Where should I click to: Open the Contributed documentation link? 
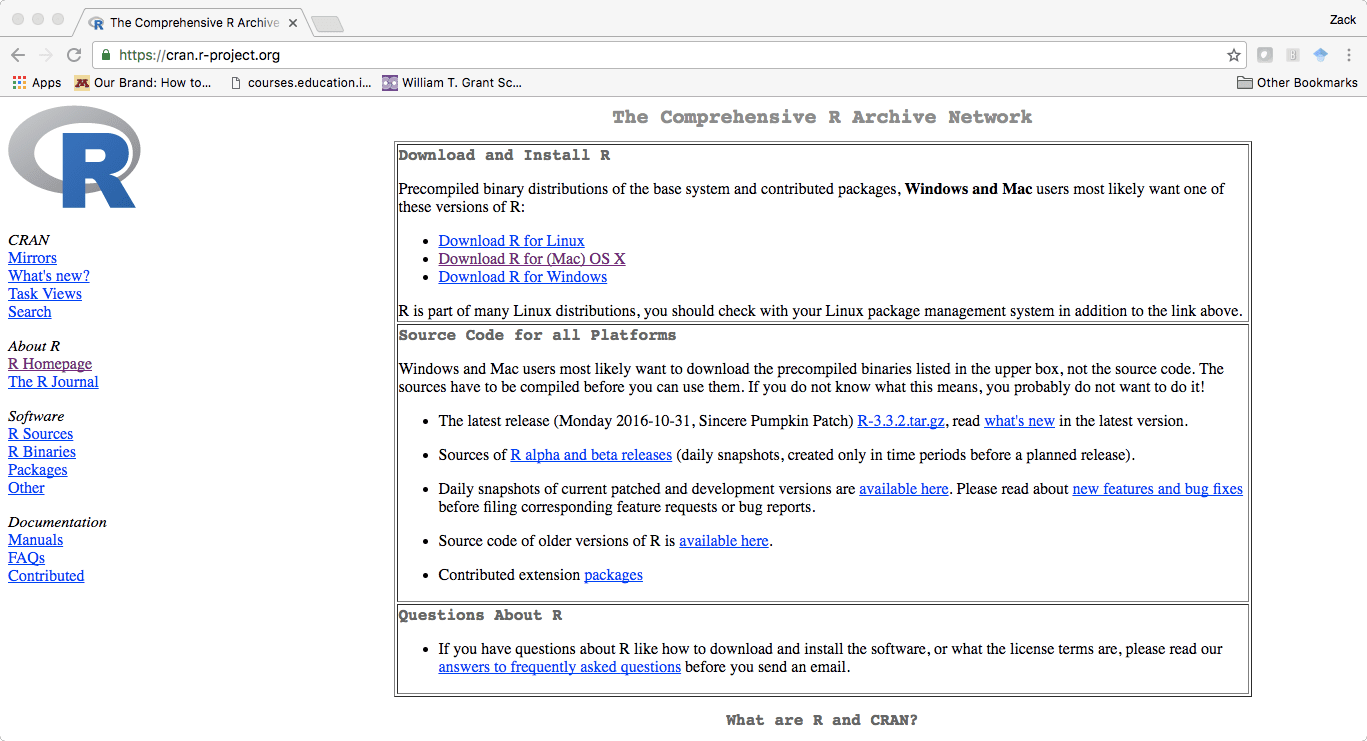[x=46, y=576]
